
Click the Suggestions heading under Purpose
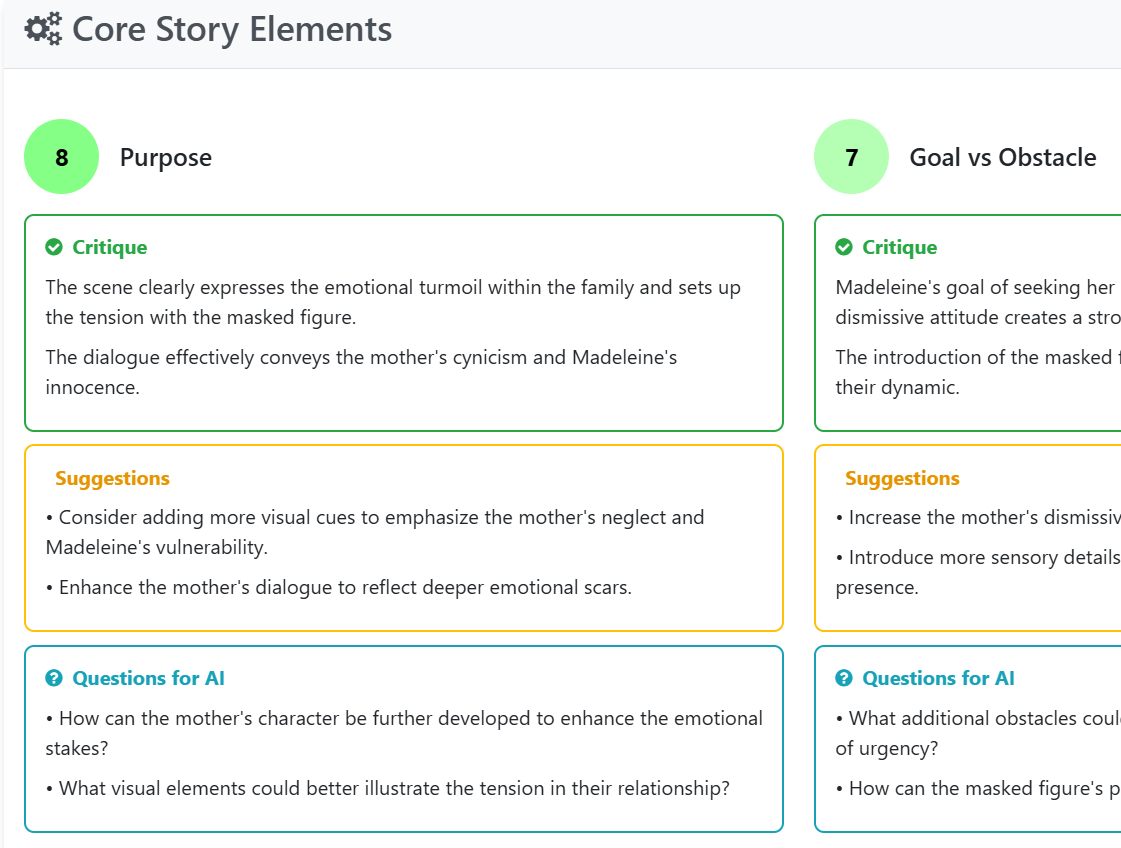click(x=112, y=478)
